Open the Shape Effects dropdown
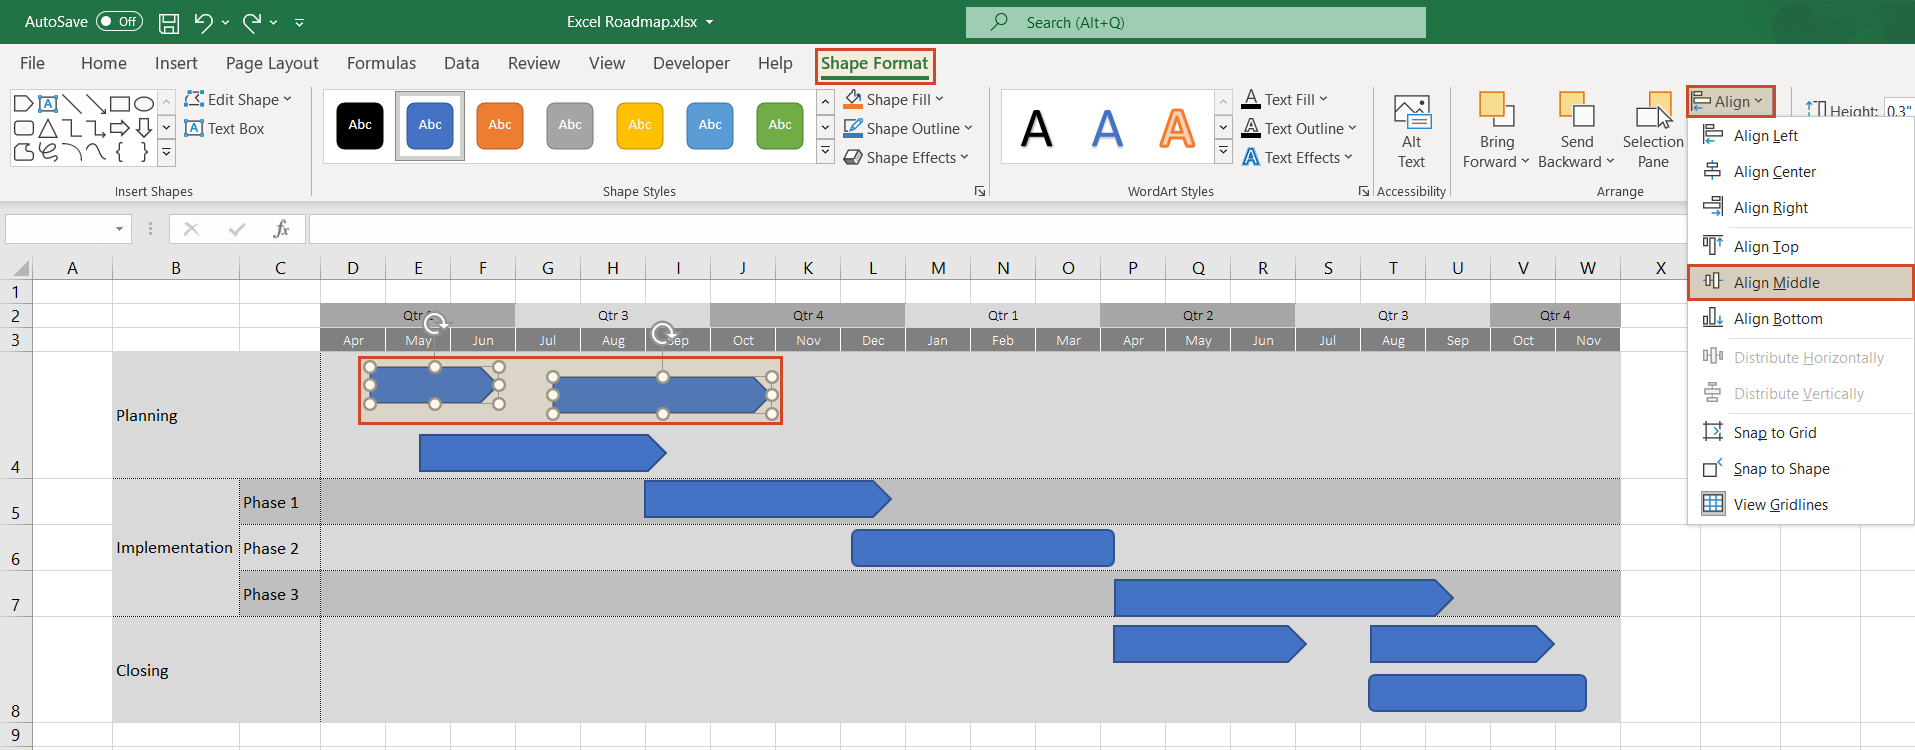Image resolution: width=1915 pixels, height=750 pixels. [x=906, y=158]
